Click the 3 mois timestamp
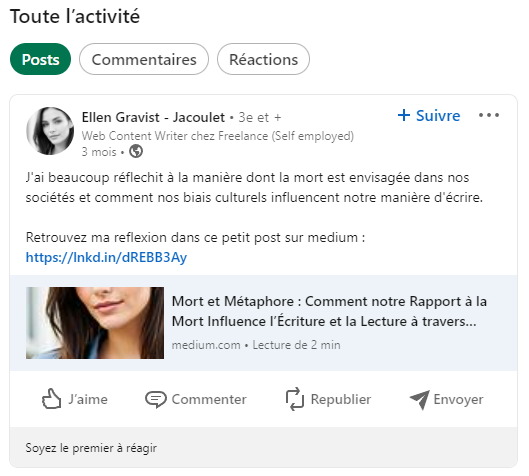 [x=99, y=152]
